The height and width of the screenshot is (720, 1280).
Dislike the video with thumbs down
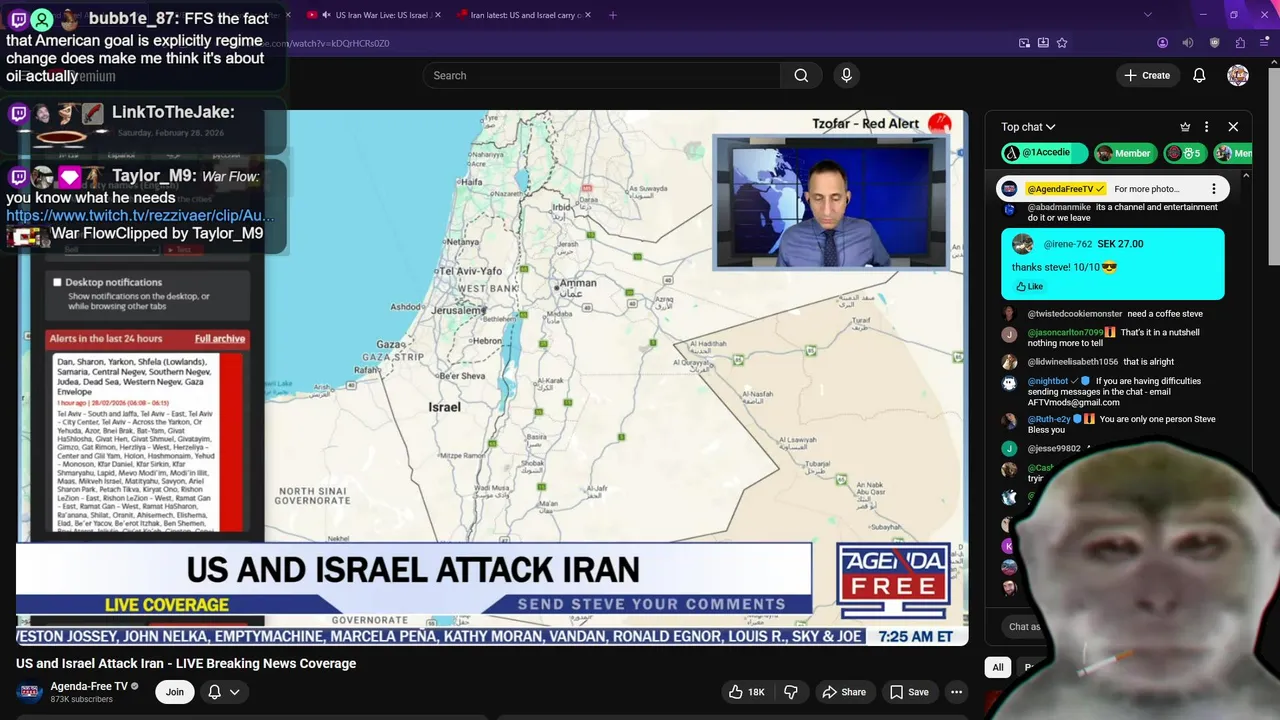tap(791, 692)
